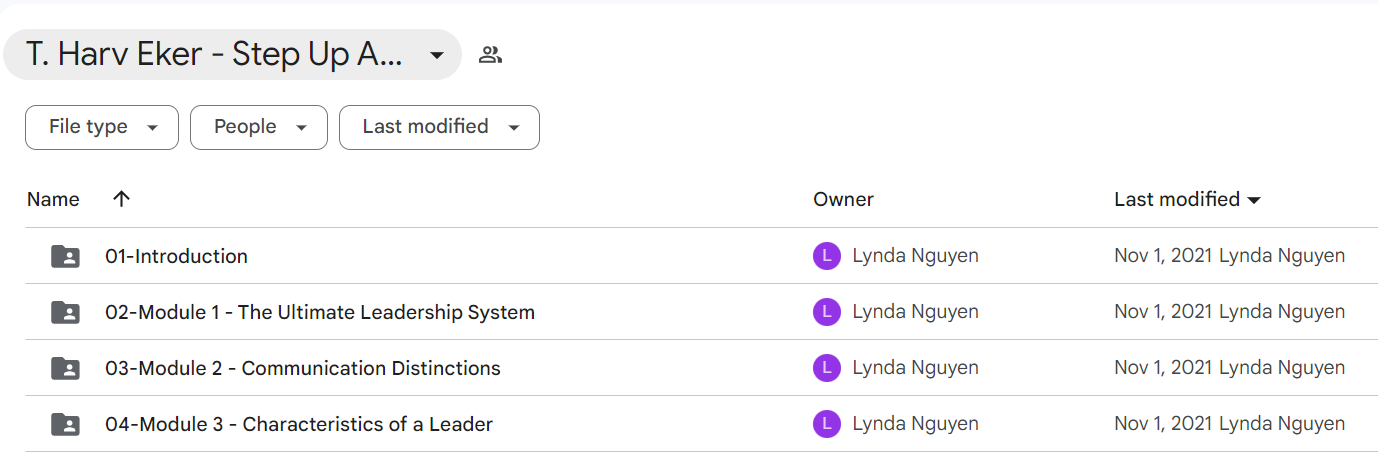The image size is (1378, 468).
Task: Click owner name Lynda Nguyen for 01-Introduction
Action: click(915, 256)
